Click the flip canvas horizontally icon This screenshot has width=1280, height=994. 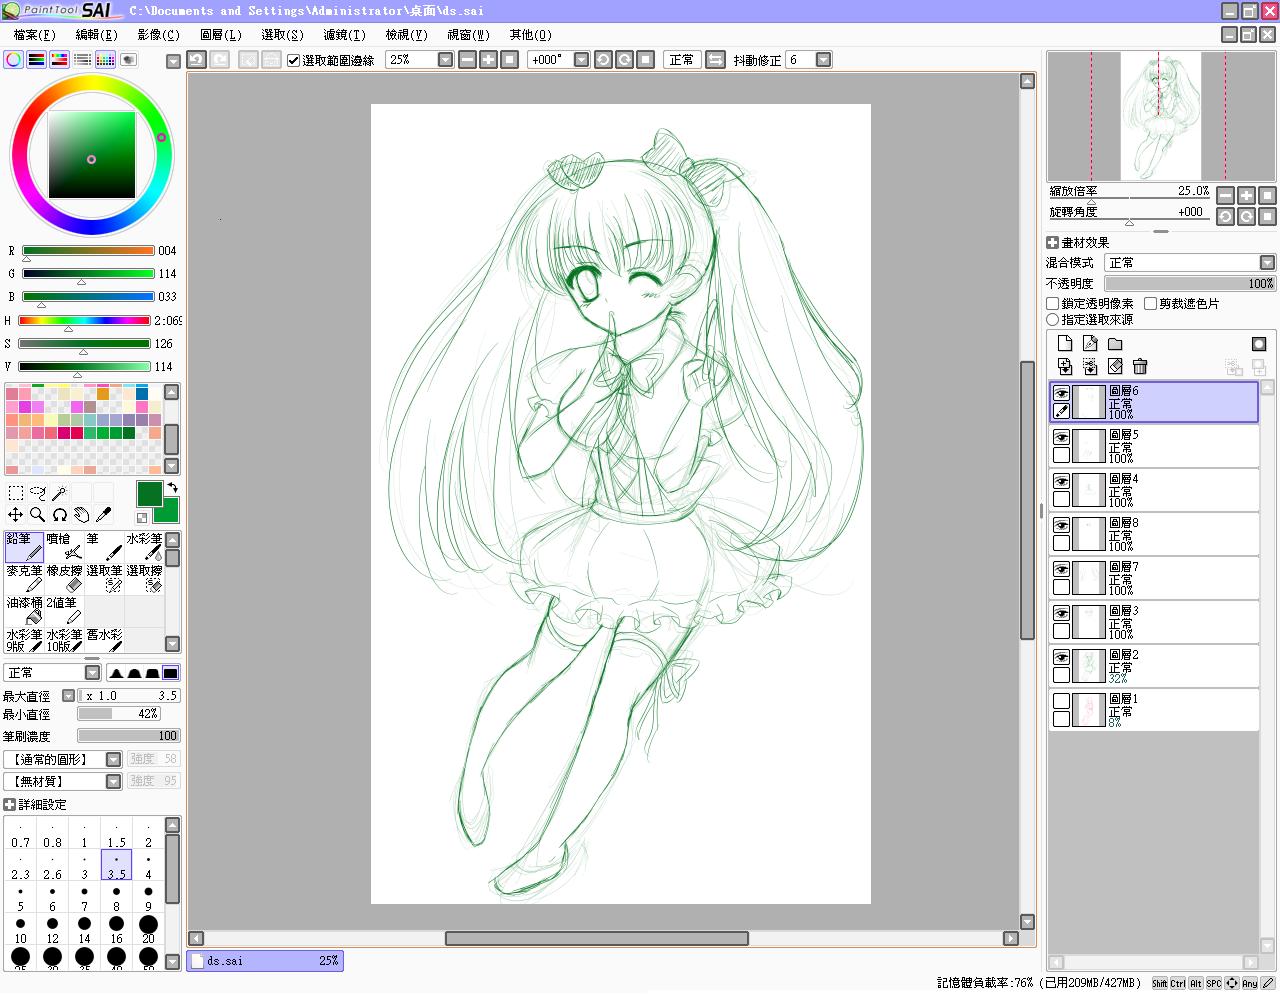[715, 60]
